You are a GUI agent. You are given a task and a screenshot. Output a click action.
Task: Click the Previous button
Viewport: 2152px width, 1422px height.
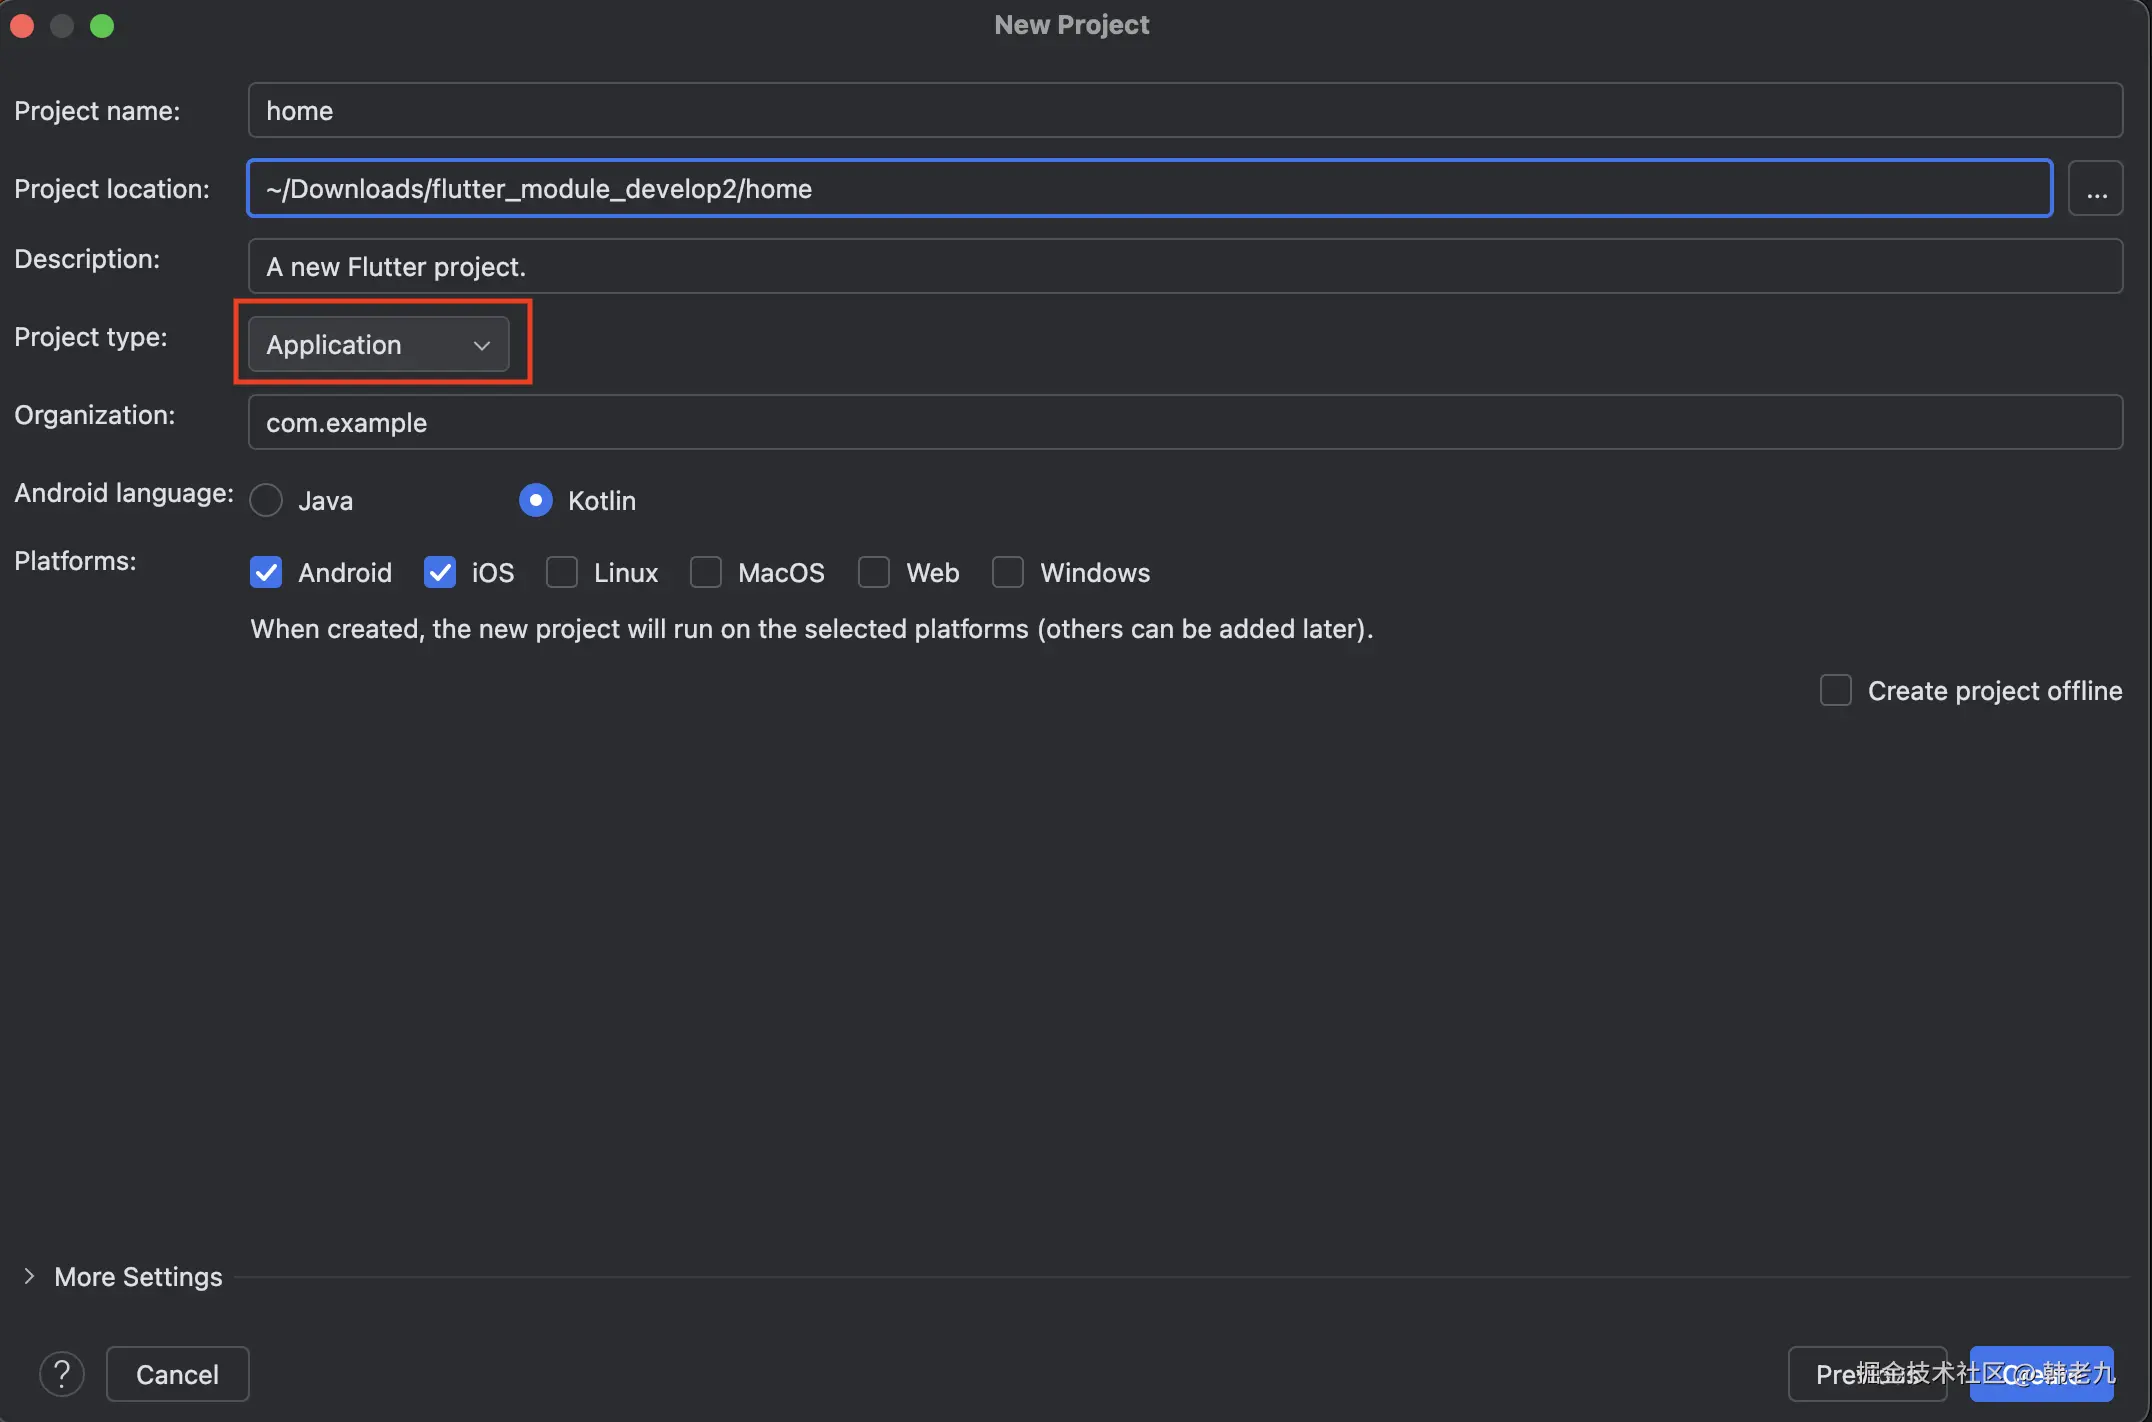[x=1866, y=1374]
